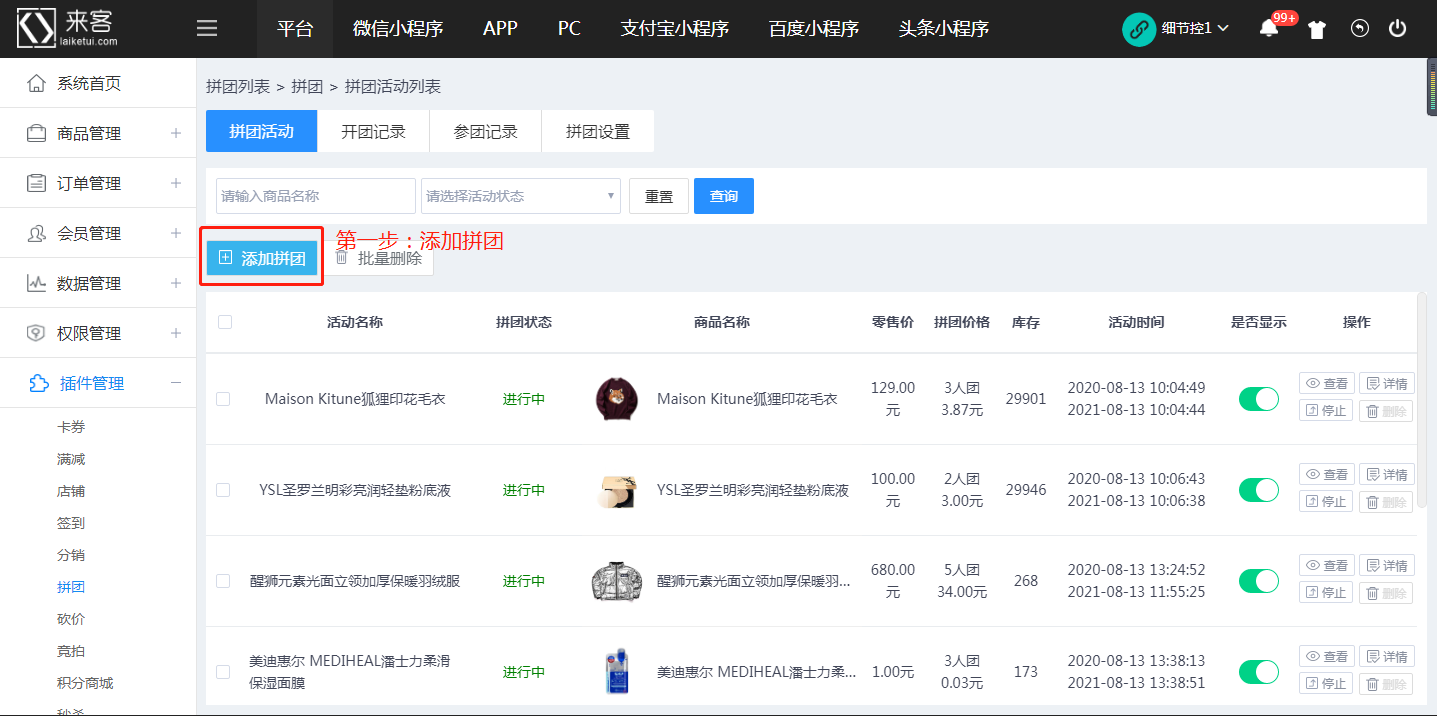Screen dimensions: 1437x716
Task: Click the home icon beside 系统首页
Action: [37, 83]
